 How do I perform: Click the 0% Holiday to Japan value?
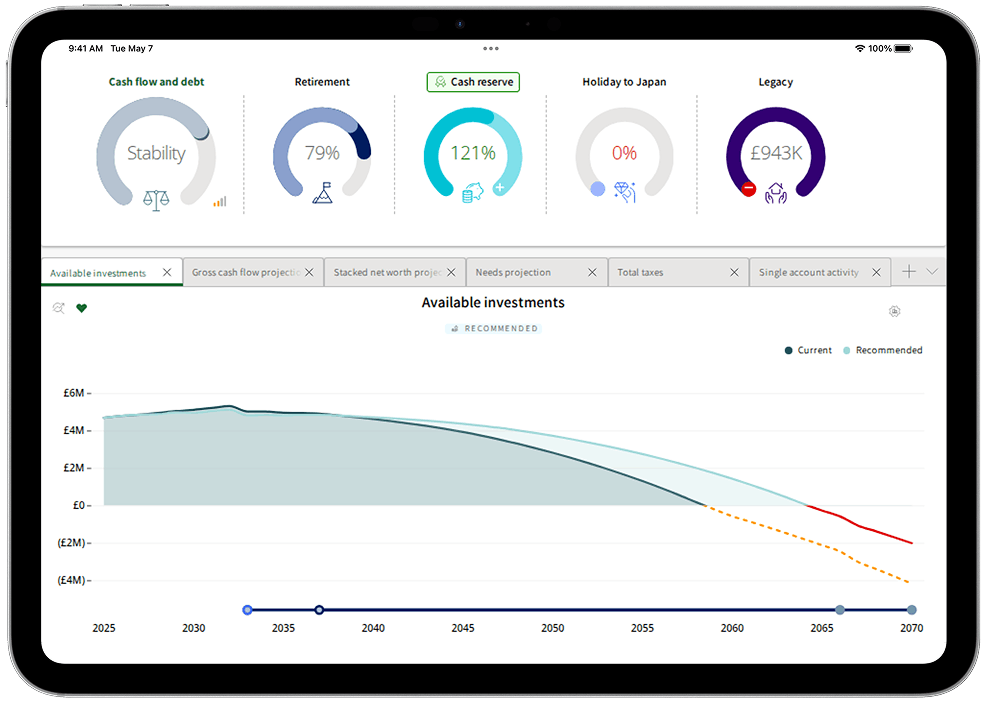(624, 153)
